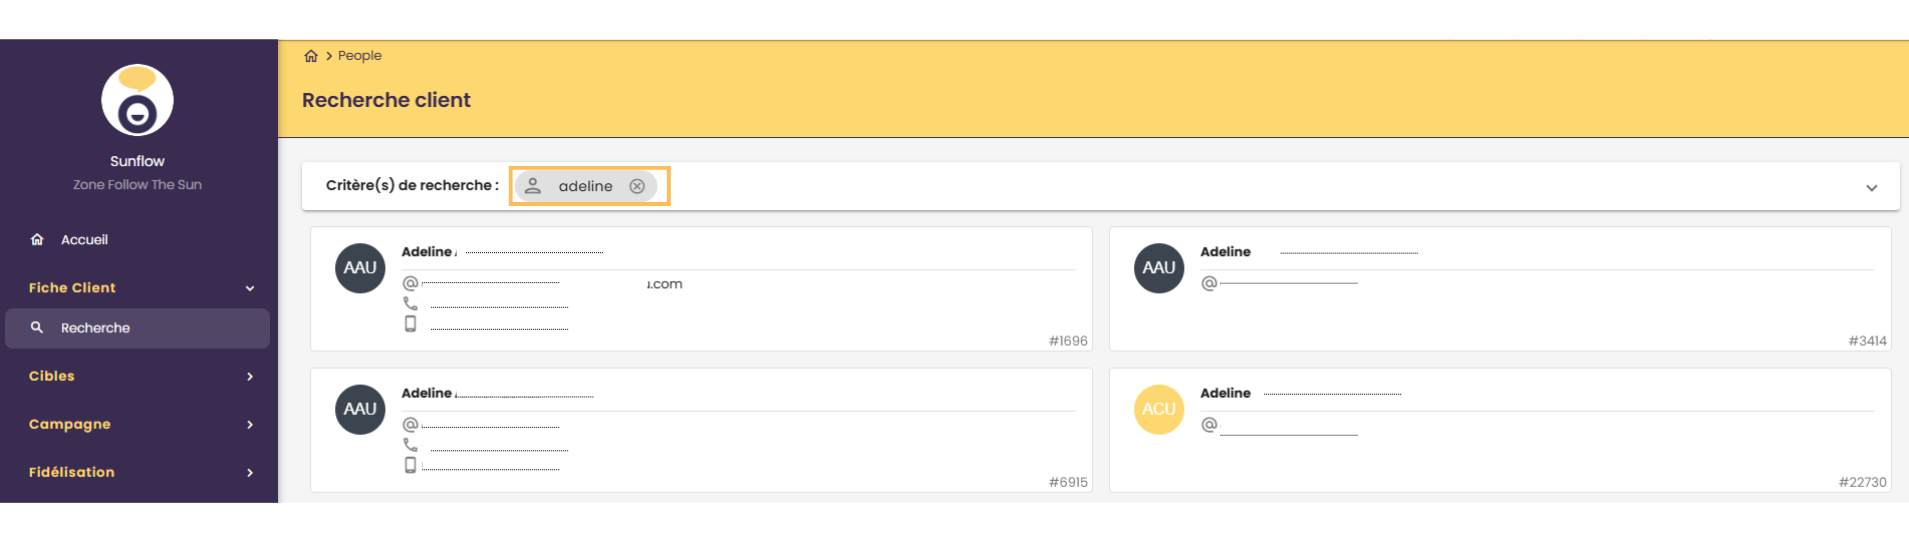Click the client number #1696

[x=1068, y=341]
